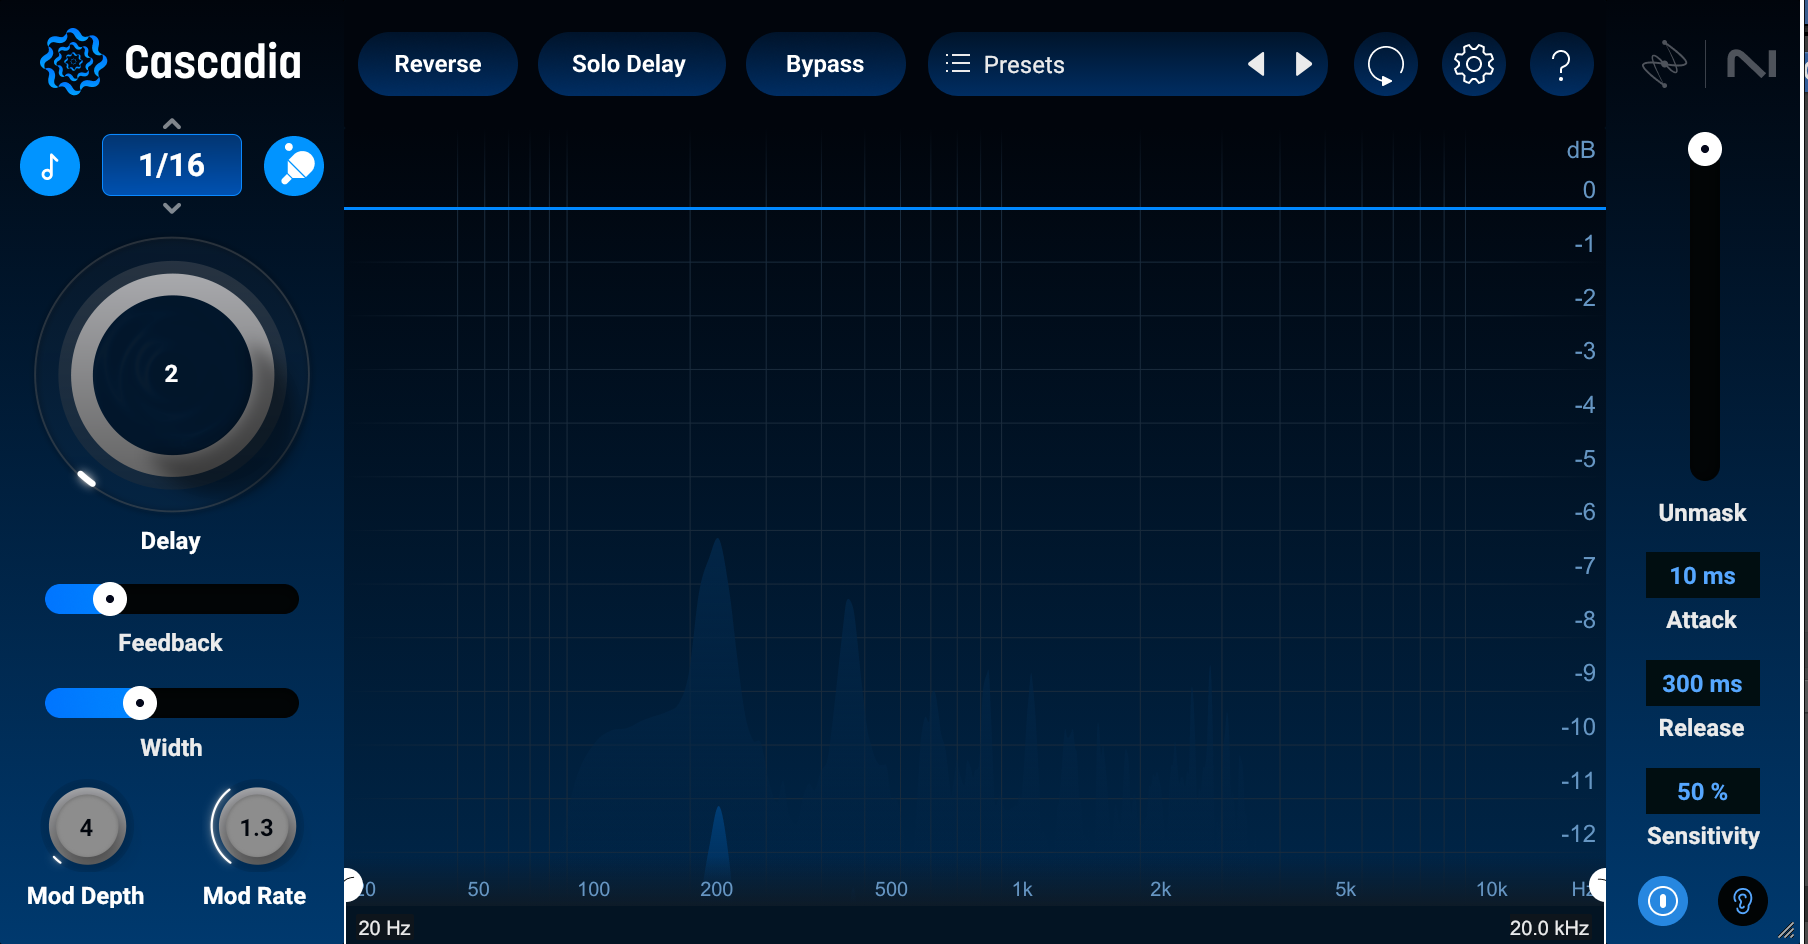Click the large Delay knob

tap(172, 375)
